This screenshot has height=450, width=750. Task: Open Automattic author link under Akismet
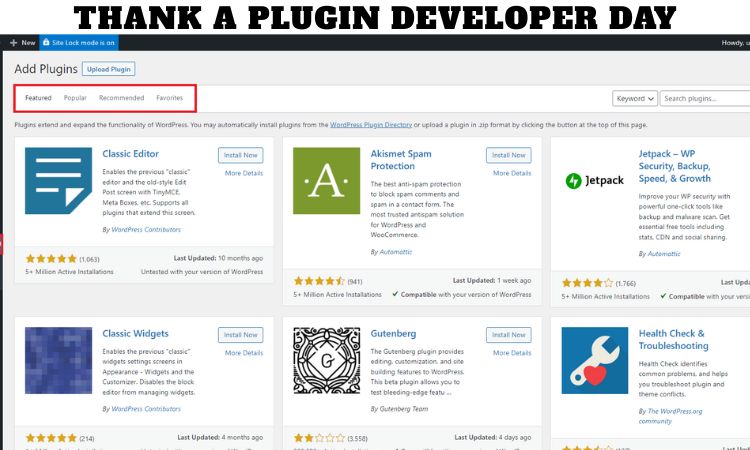[396, 252]
